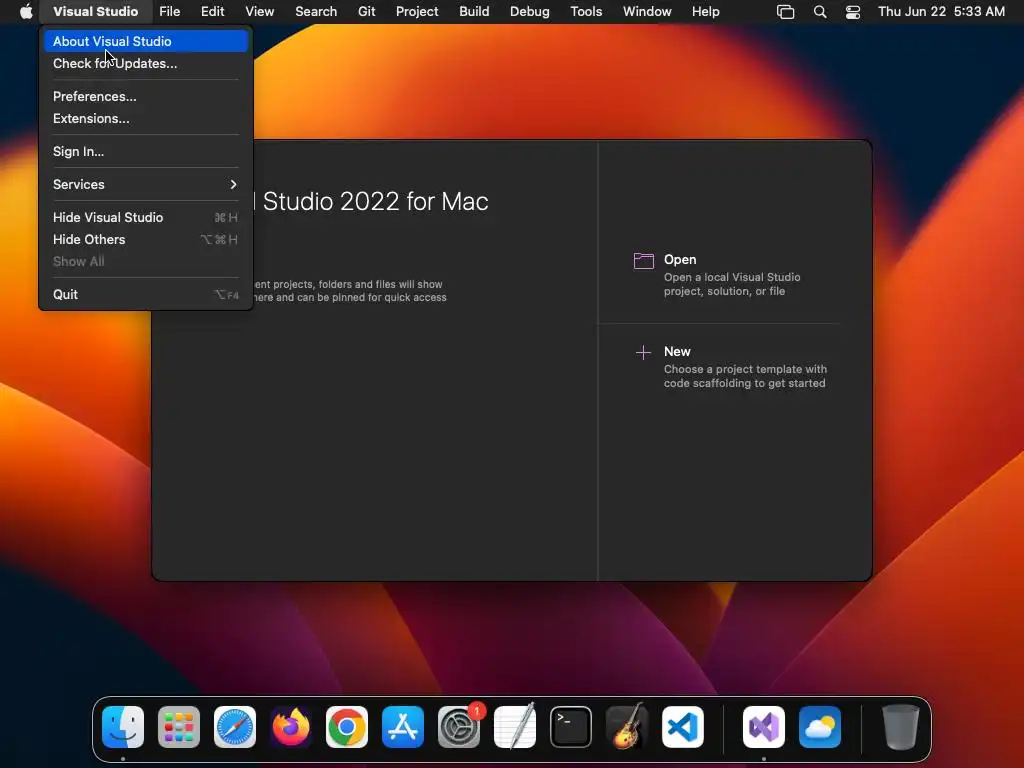Open Finder from the Dock
This screenshot has height=768, width=1024.
(x=123, y=727)
